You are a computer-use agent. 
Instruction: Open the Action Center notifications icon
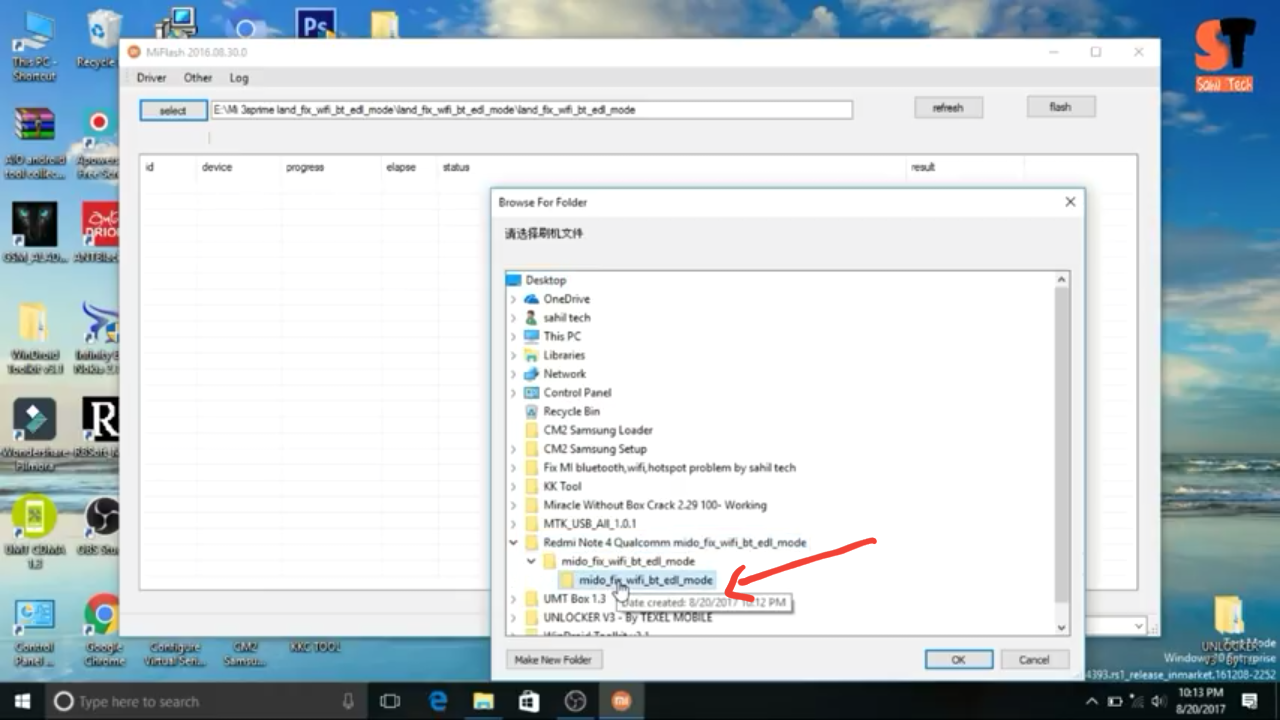point(1249,701)
